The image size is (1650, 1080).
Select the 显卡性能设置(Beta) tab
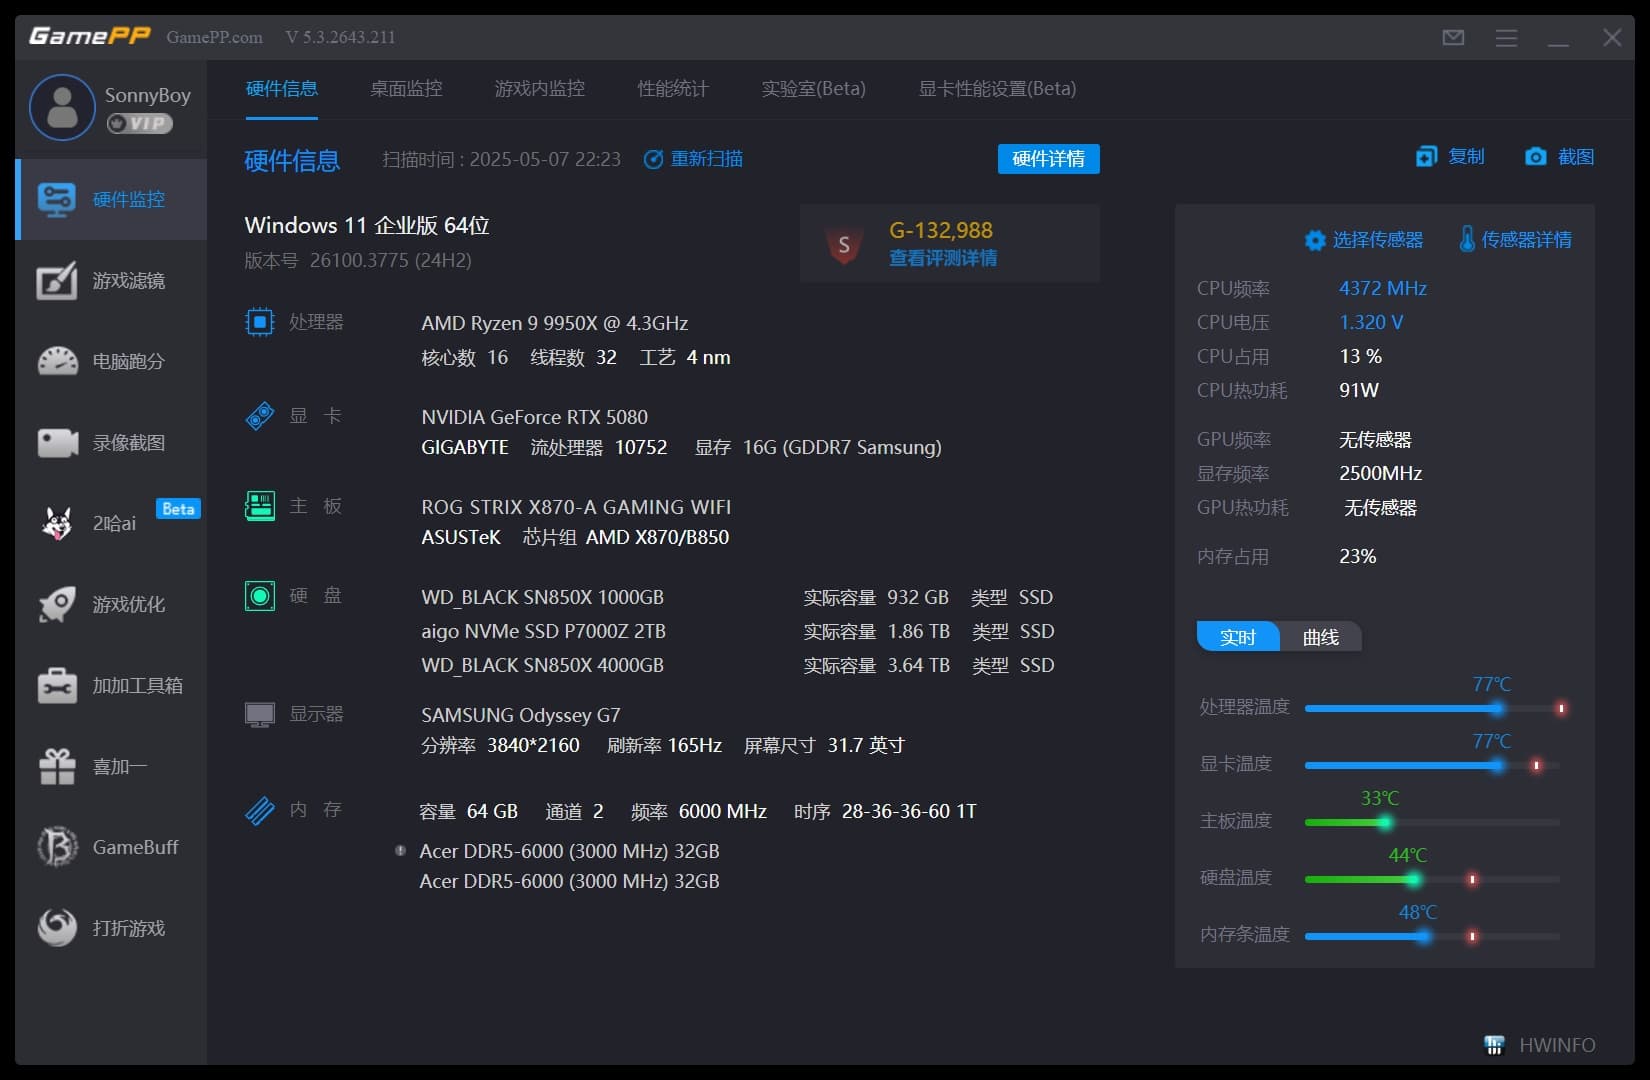[998, 89]
